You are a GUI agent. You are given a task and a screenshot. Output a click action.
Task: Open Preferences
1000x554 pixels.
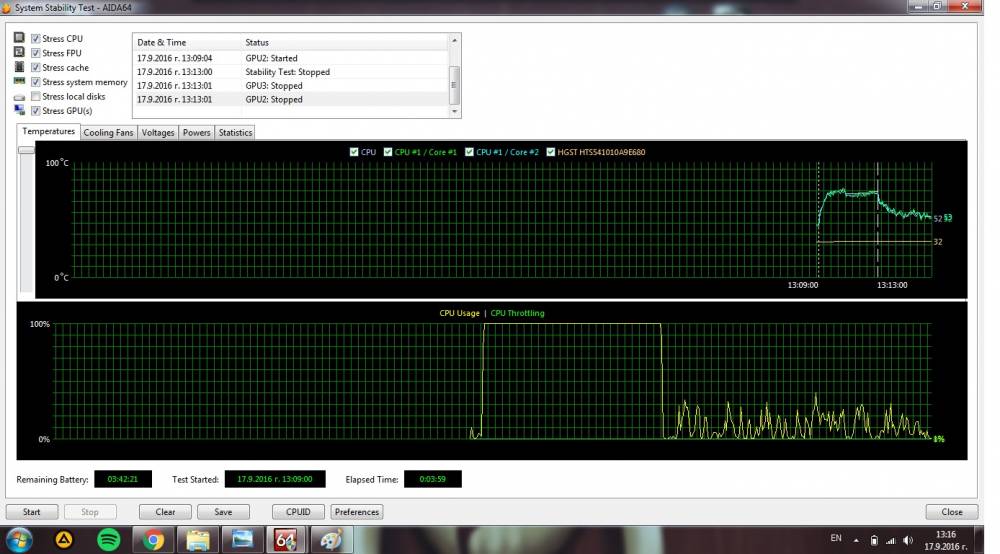pos(357,512)
